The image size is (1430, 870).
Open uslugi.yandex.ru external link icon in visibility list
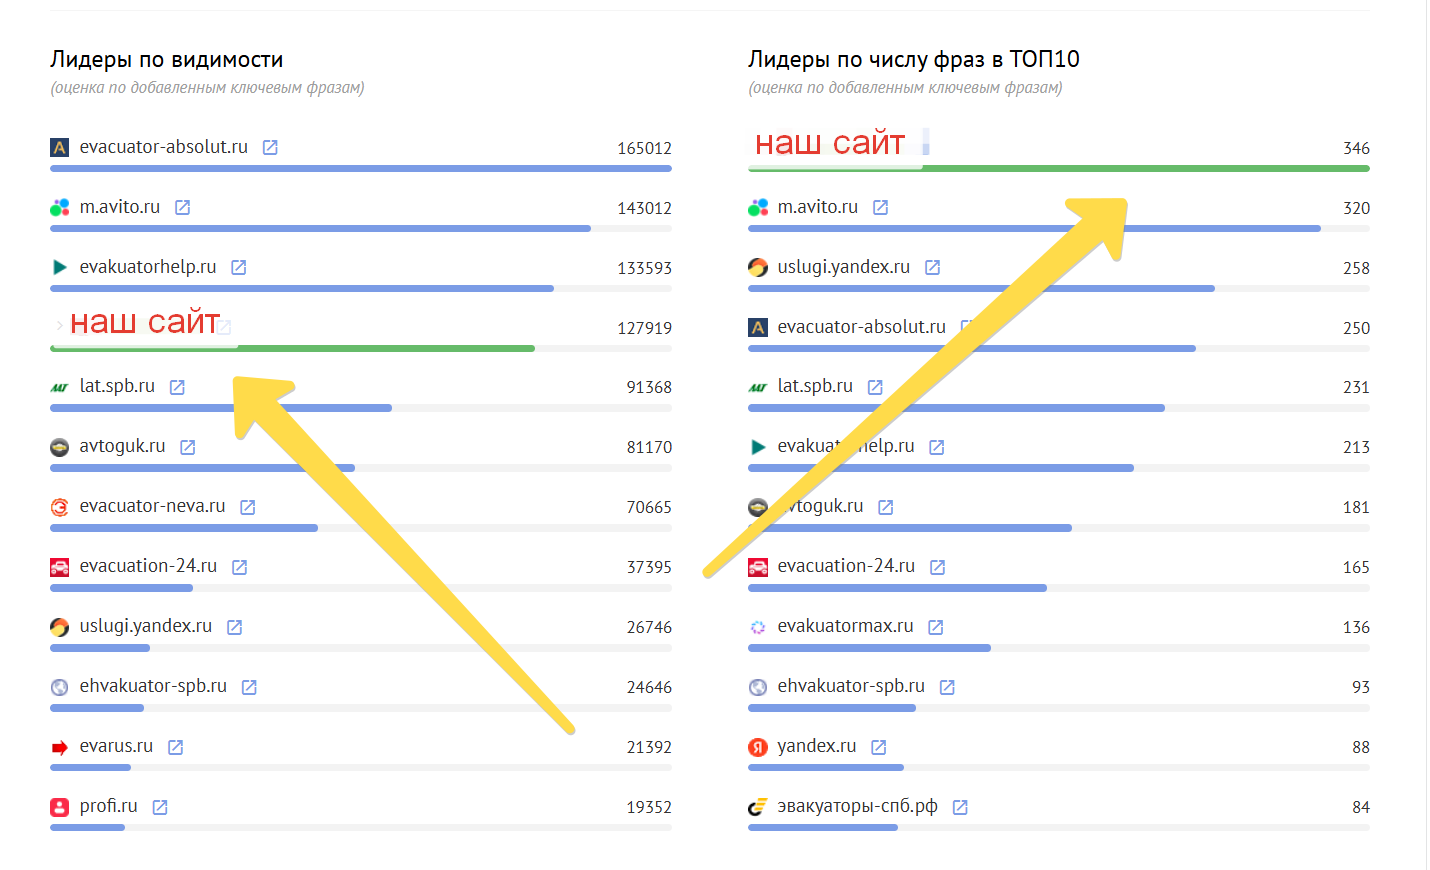coord(234,627)
